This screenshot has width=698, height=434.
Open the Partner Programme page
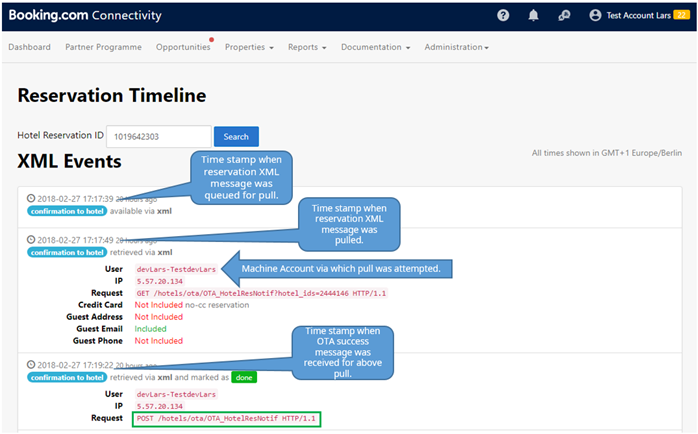103,47
